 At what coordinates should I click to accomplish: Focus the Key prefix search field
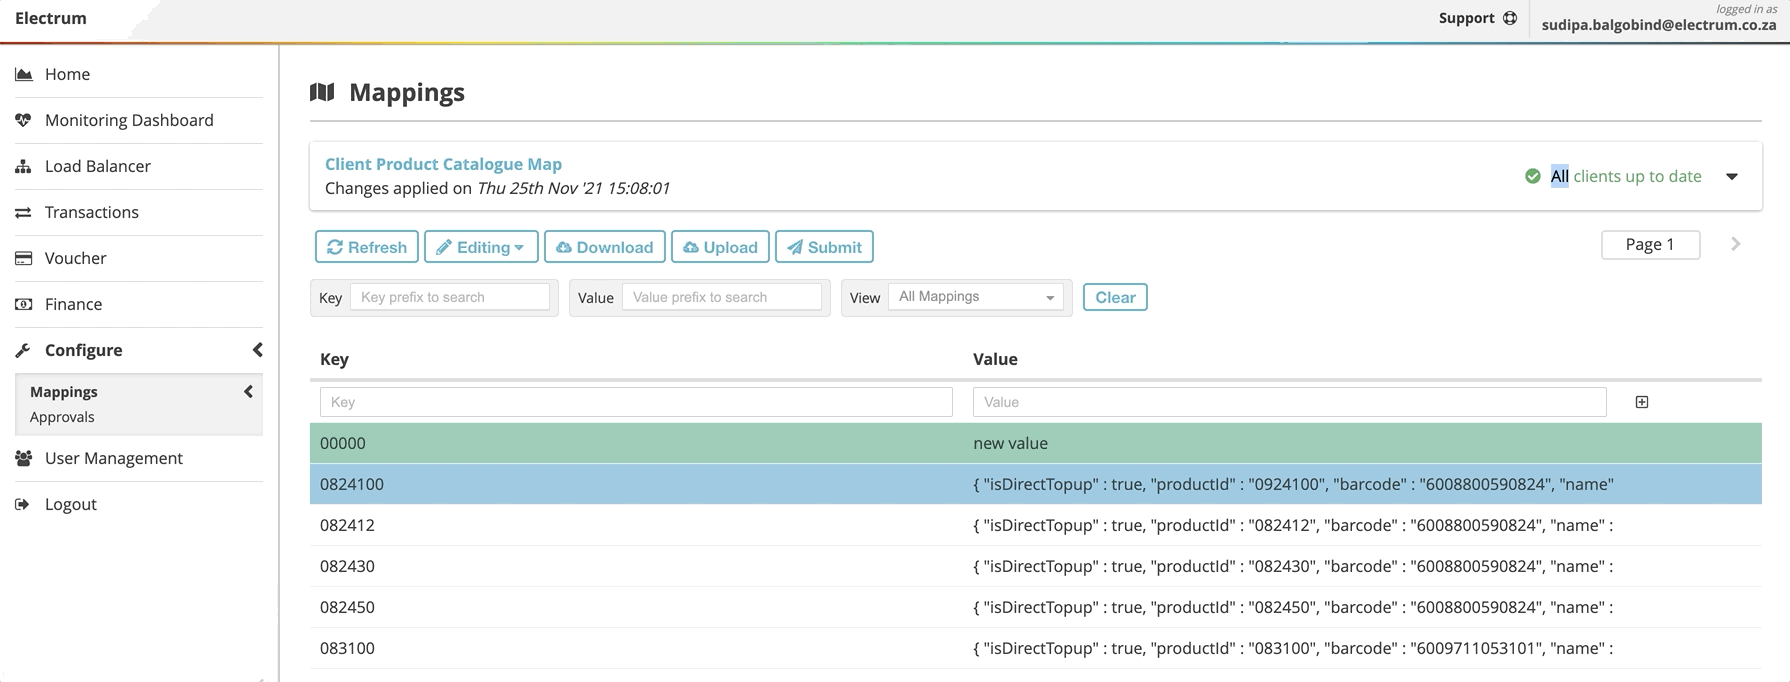450,297
